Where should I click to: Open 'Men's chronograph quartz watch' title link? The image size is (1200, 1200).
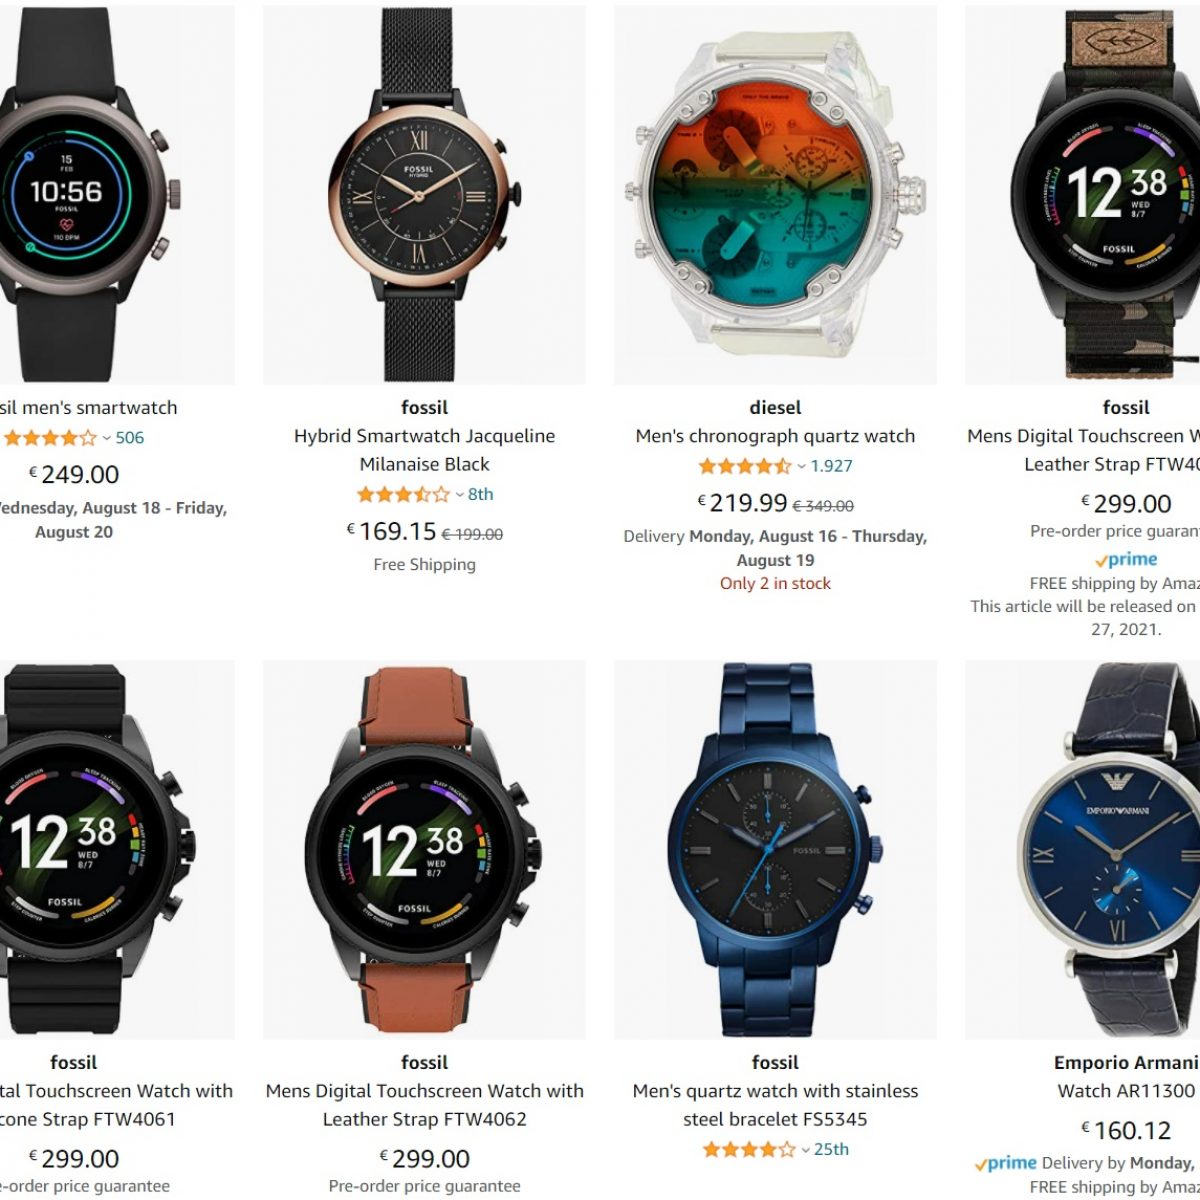(775, 436)
